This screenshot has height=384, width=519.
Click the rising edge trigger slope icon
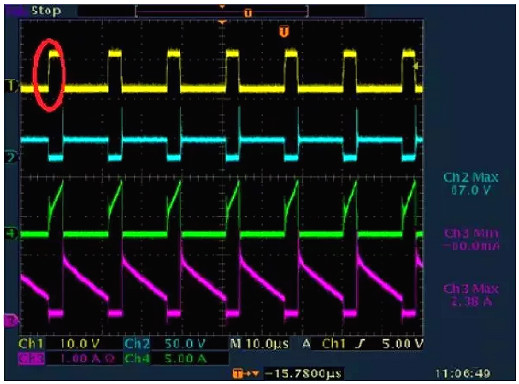point(360,343)
